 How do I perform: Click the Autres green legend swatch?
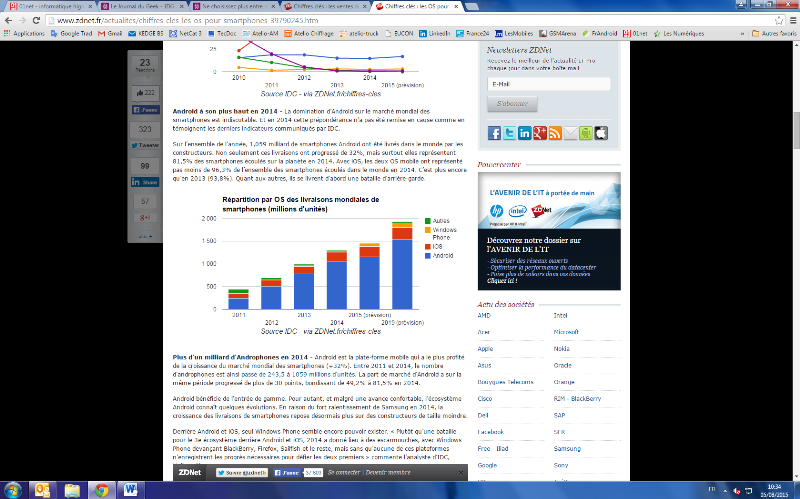click(428, 221)
